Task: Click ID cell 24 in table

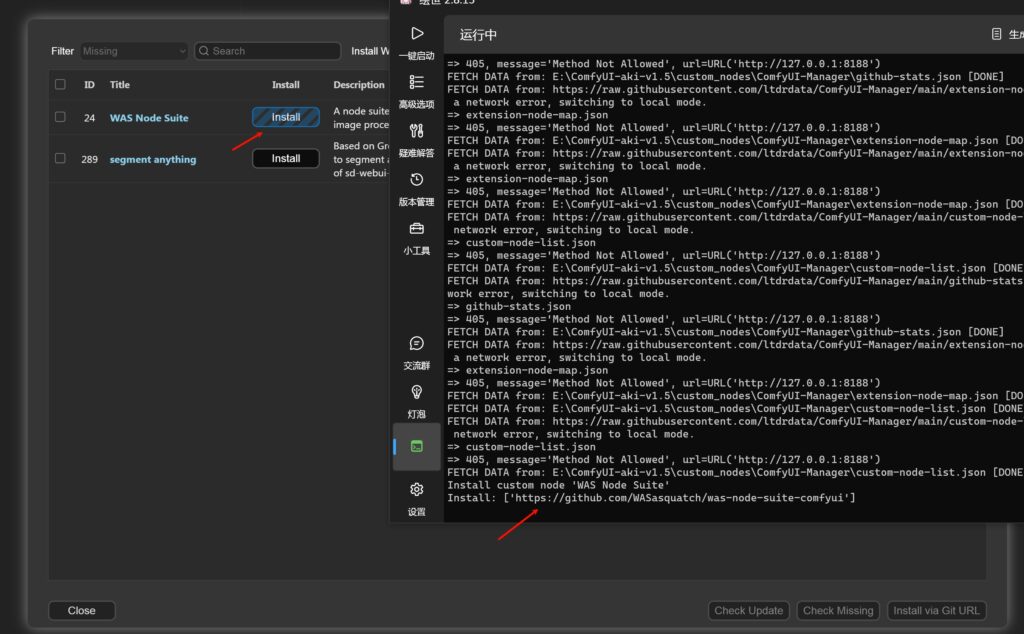Action: tap(89, 118)
